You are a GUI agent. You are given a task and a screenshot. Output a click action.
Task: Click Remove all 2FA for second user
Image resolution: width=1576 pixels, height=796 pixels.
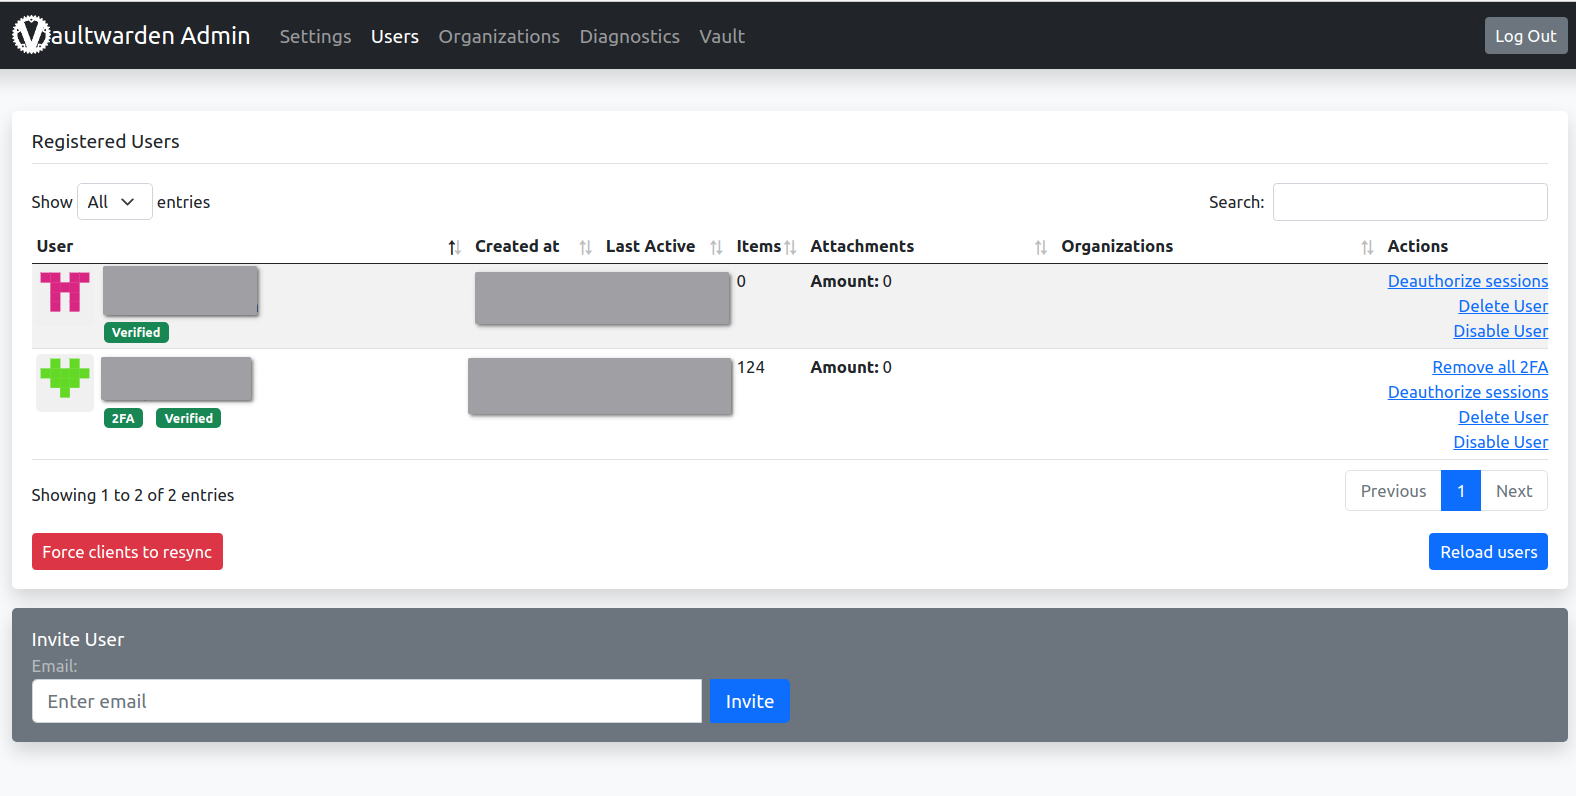pos(1489,367)
